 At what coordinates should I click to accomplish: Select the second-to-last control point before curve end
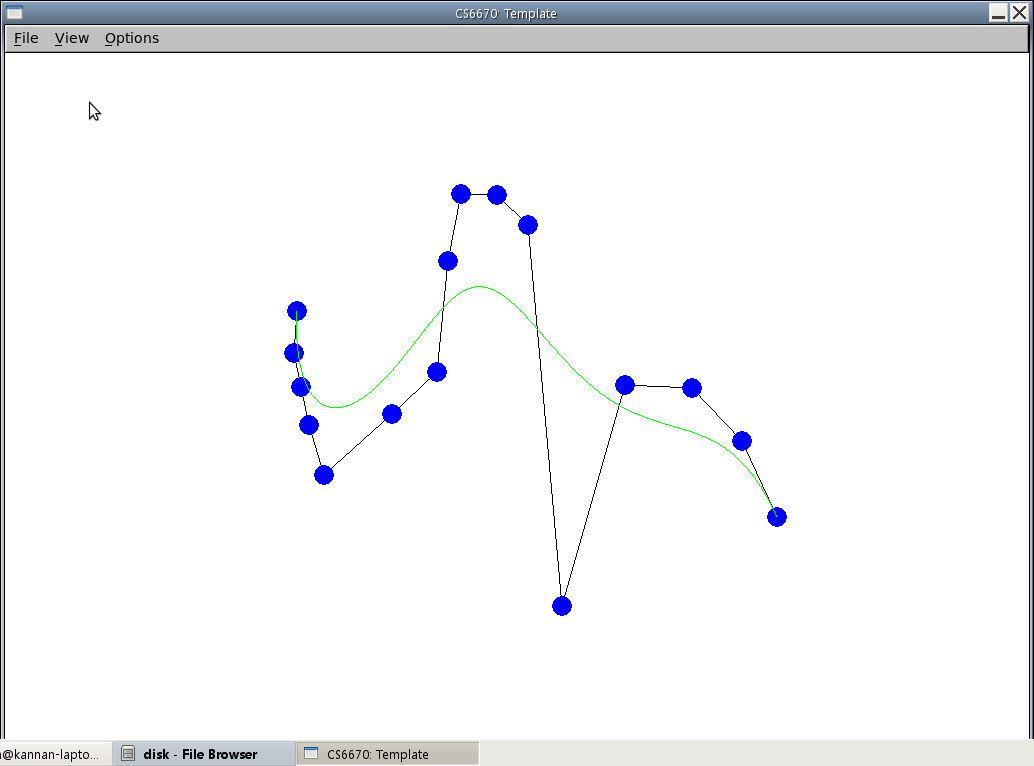tap(742, 441)
